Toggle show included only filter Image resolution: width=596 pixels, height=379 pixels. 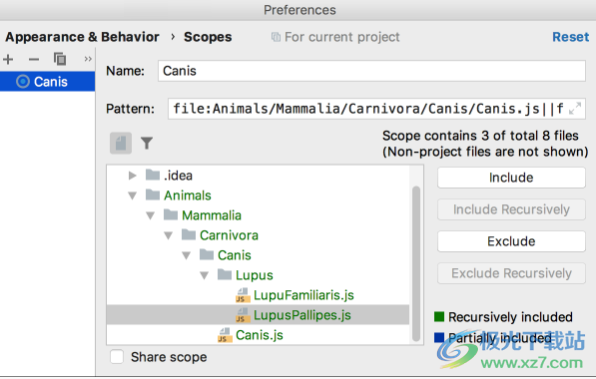coord(147,143)
